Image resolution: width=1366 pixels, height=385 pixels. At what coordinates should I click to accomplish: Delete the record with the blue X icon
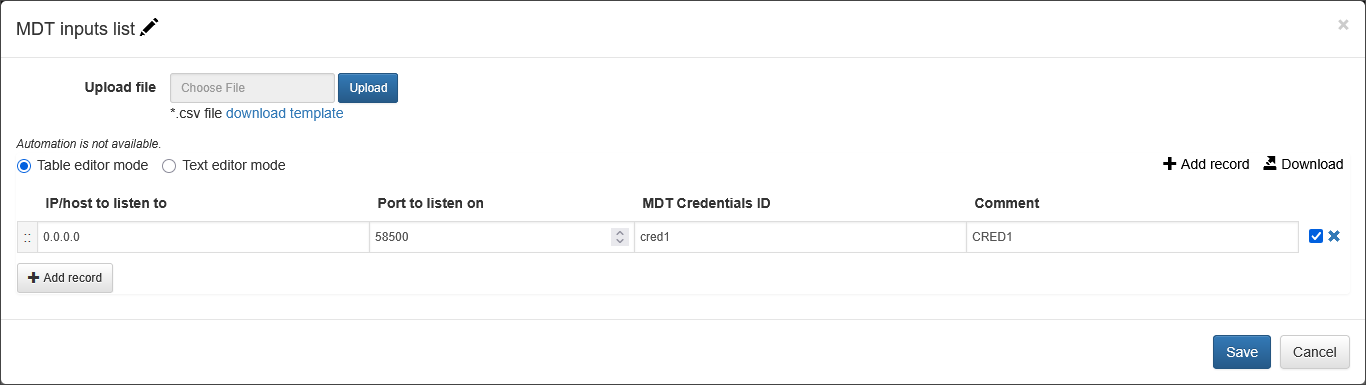(x=1334, y=236)
